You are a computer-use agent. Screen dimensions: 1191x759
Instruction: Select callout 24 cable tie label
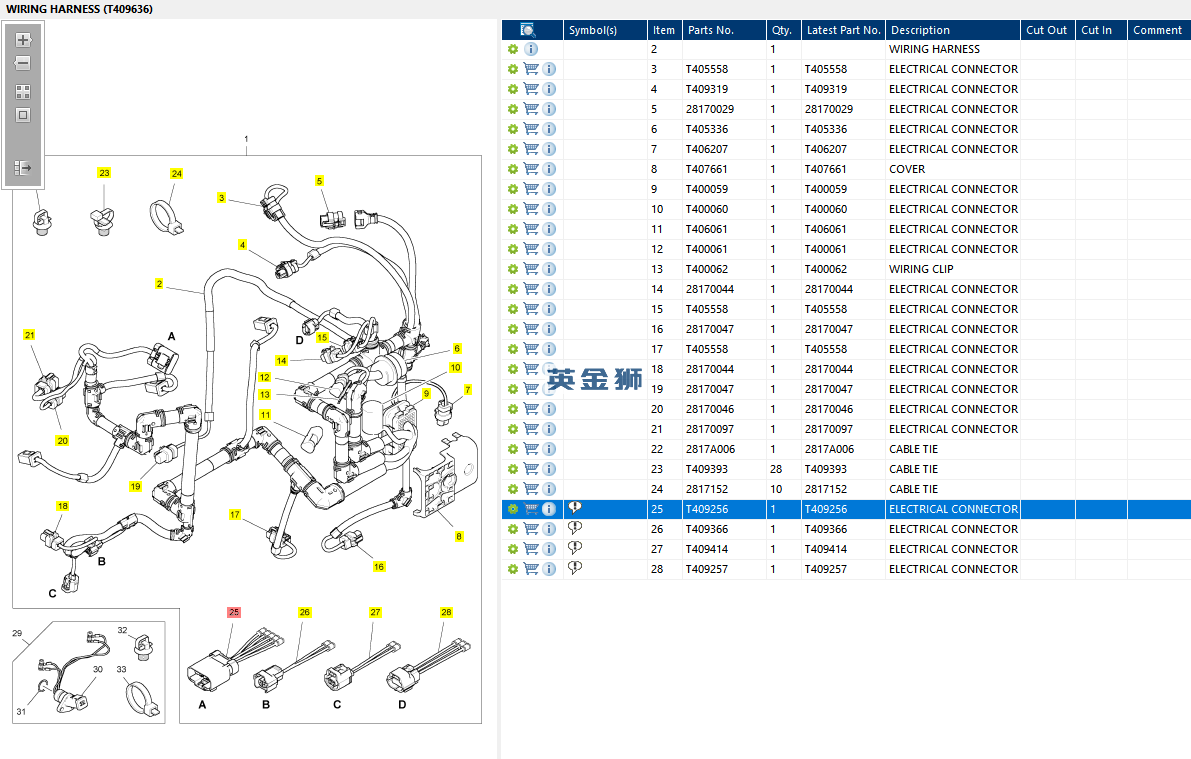[176, 174]
